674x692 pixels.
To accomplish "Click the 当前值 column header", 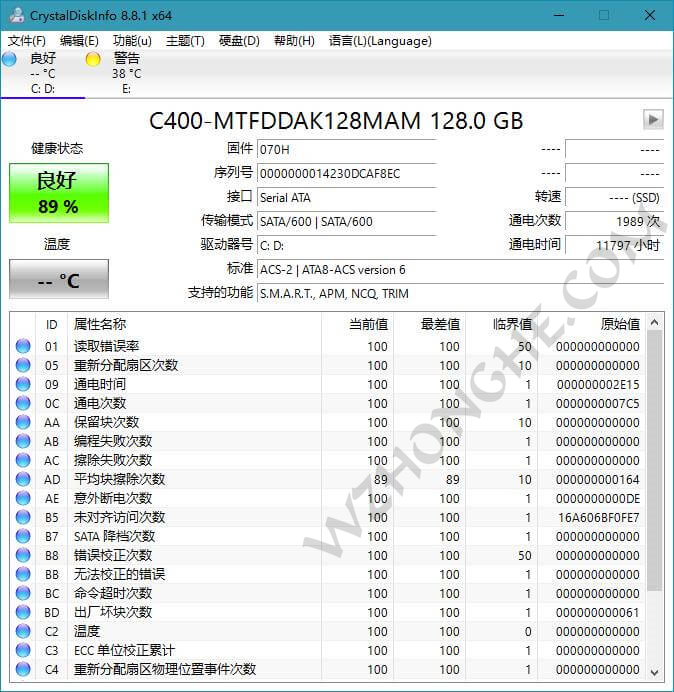I will (358, 324).
